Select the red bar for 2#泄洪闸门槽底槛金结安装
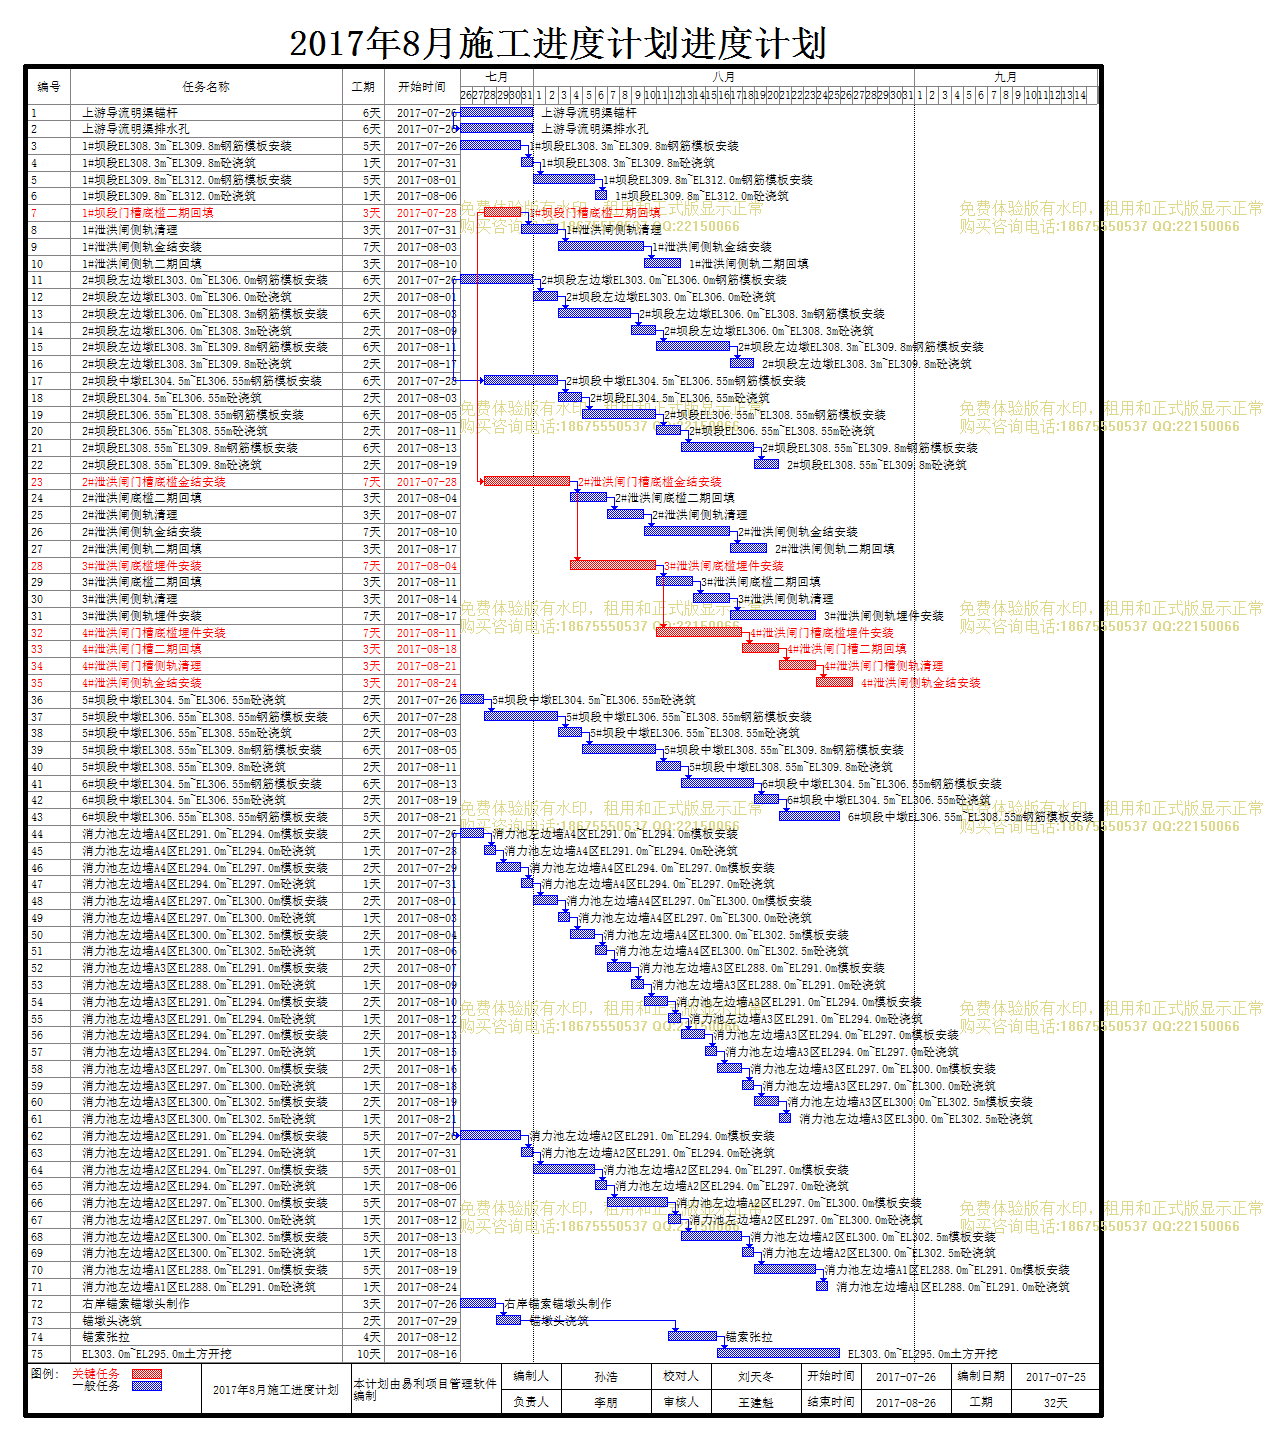The height and width of the screenshot is (1439, 1263). pyautogui.click(x=527, y=481)
